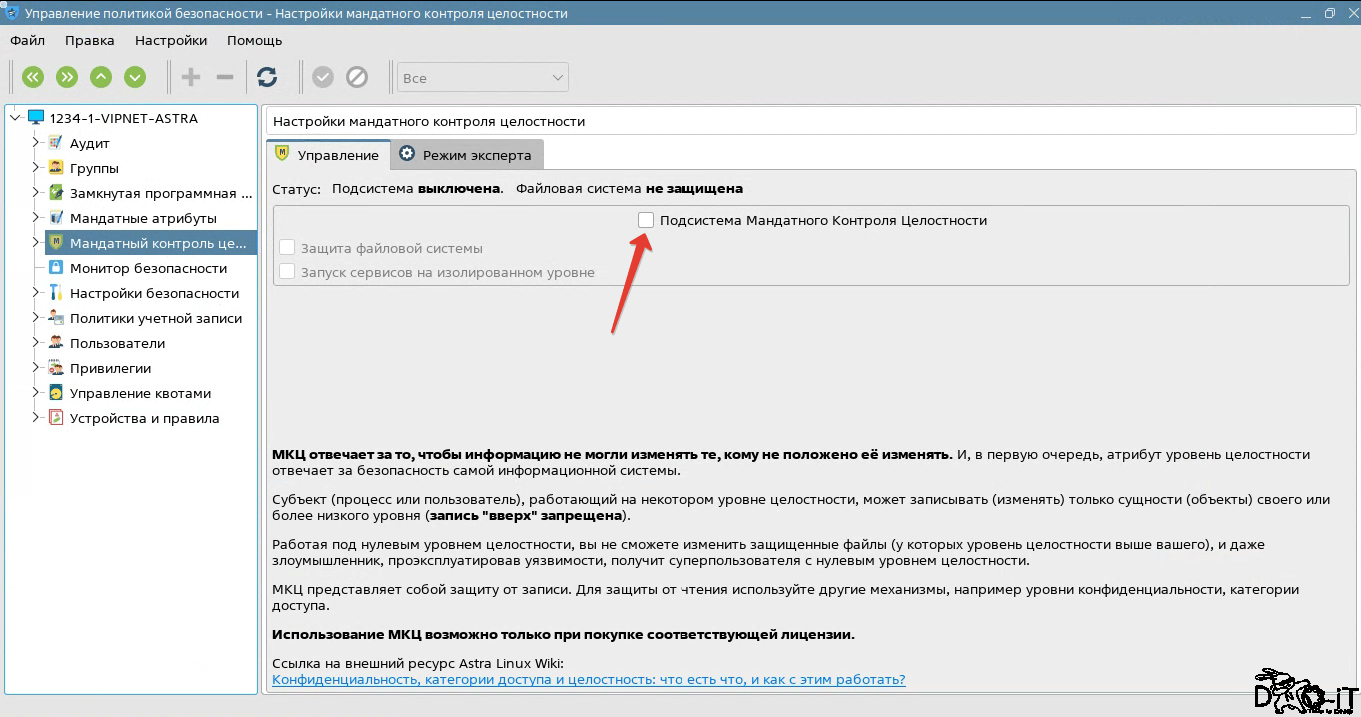Expand the Группы tree node

36,168
